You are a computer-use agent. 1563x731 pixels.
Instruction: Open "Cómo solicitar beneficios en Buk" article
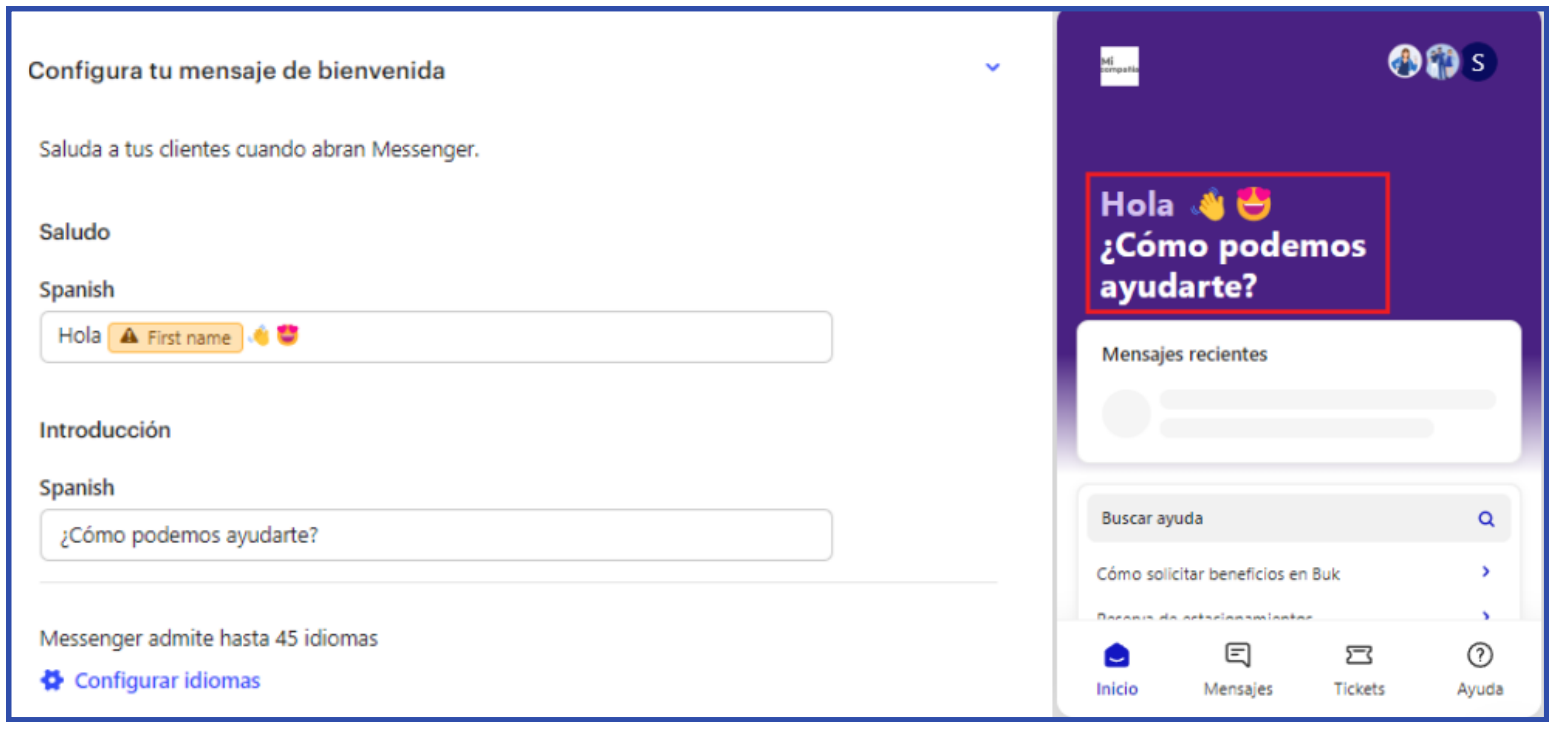1218,574
